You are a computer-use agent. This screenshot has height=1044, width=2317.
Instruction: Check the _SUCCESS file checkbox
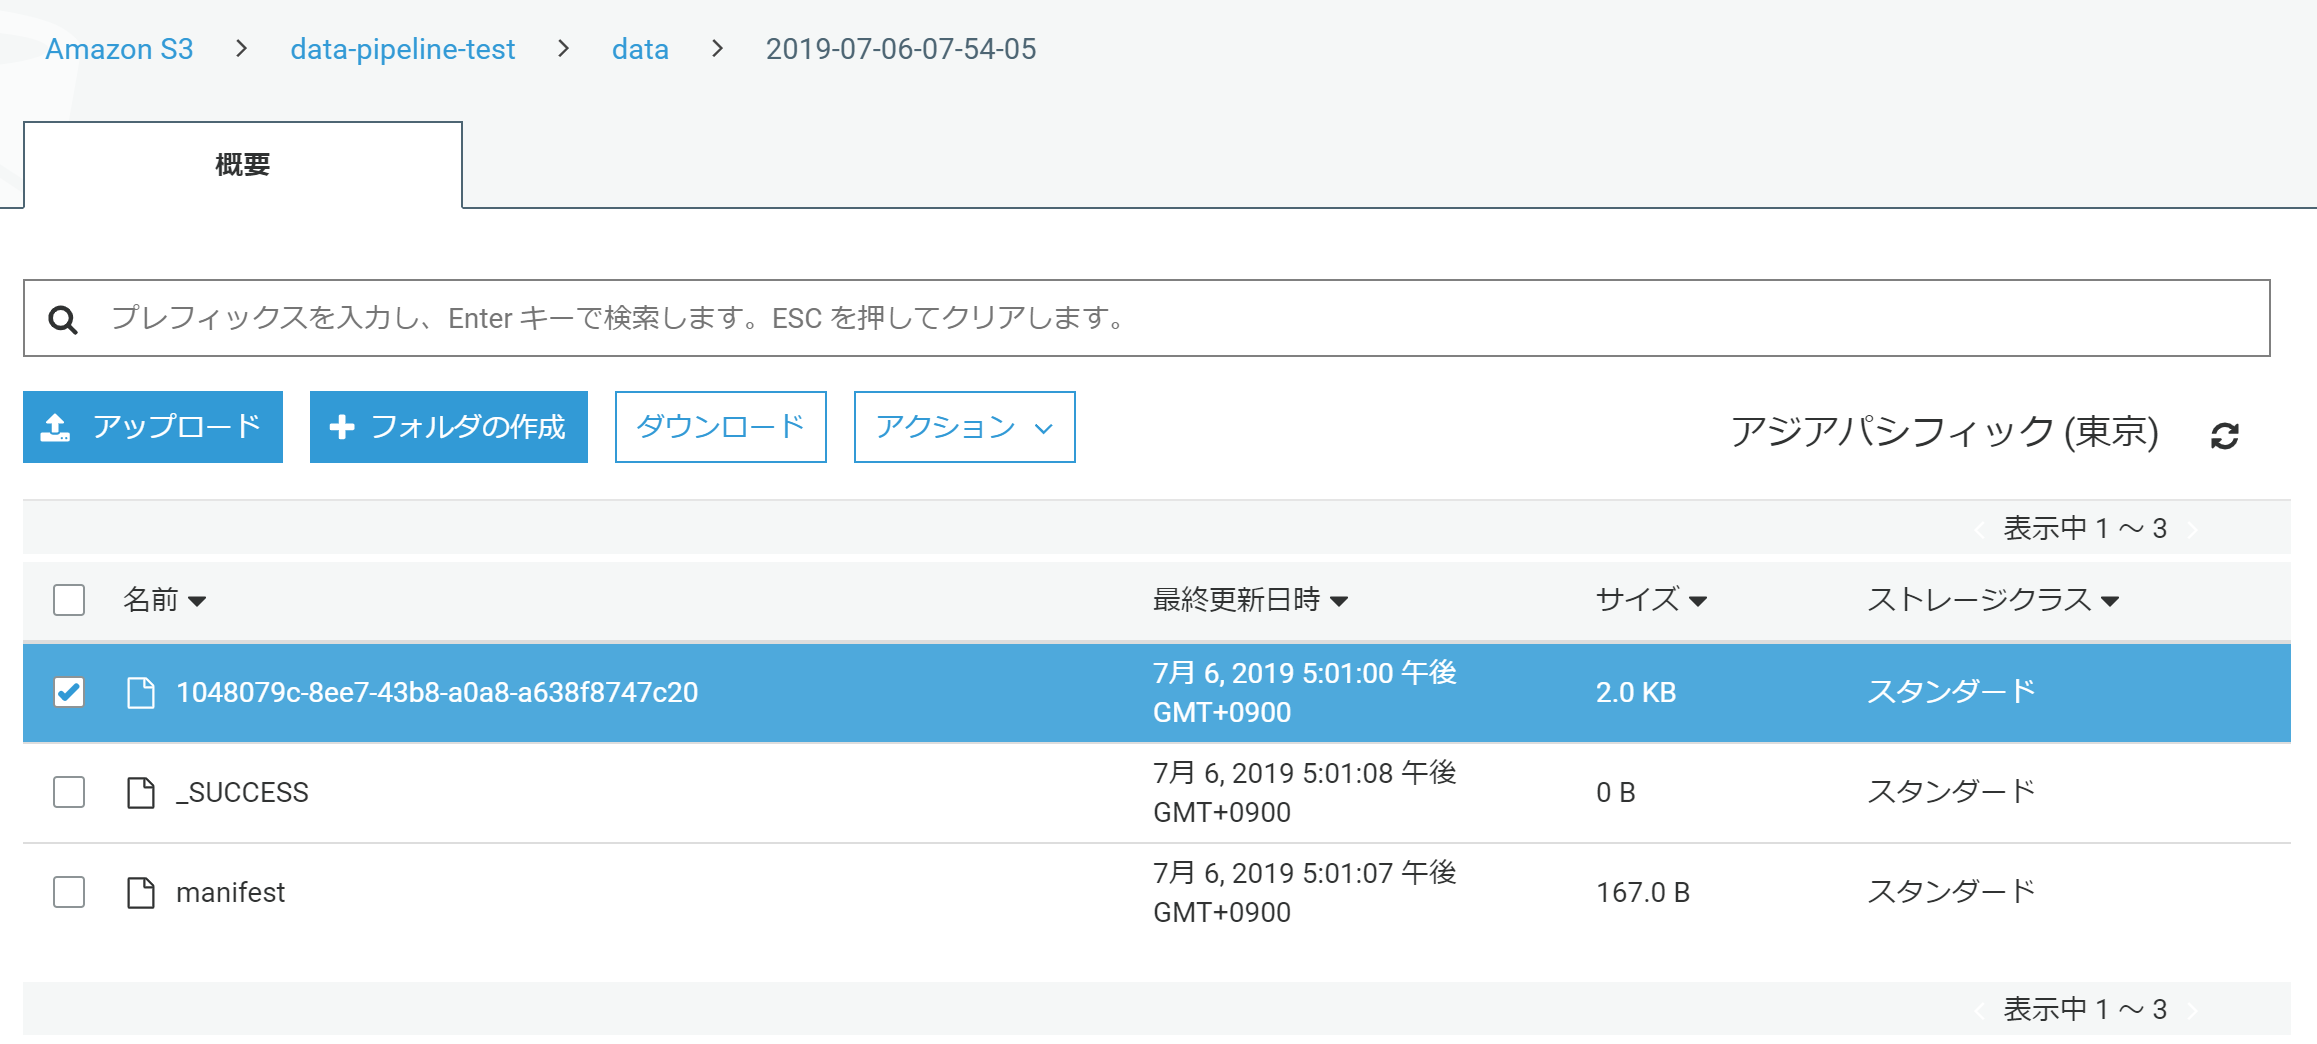click(69, 792)
